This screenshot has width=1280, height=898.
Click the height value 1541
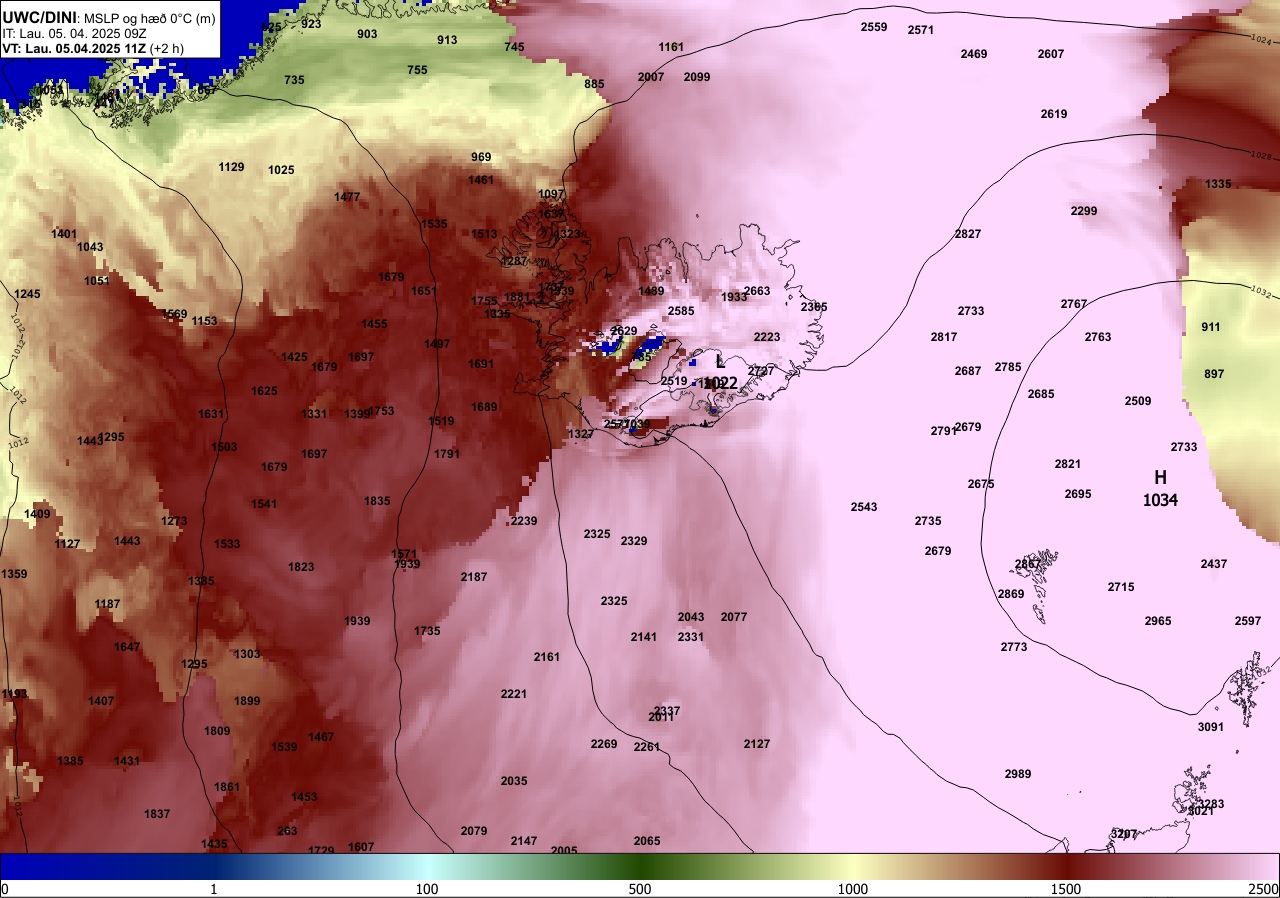coord(264,504)
